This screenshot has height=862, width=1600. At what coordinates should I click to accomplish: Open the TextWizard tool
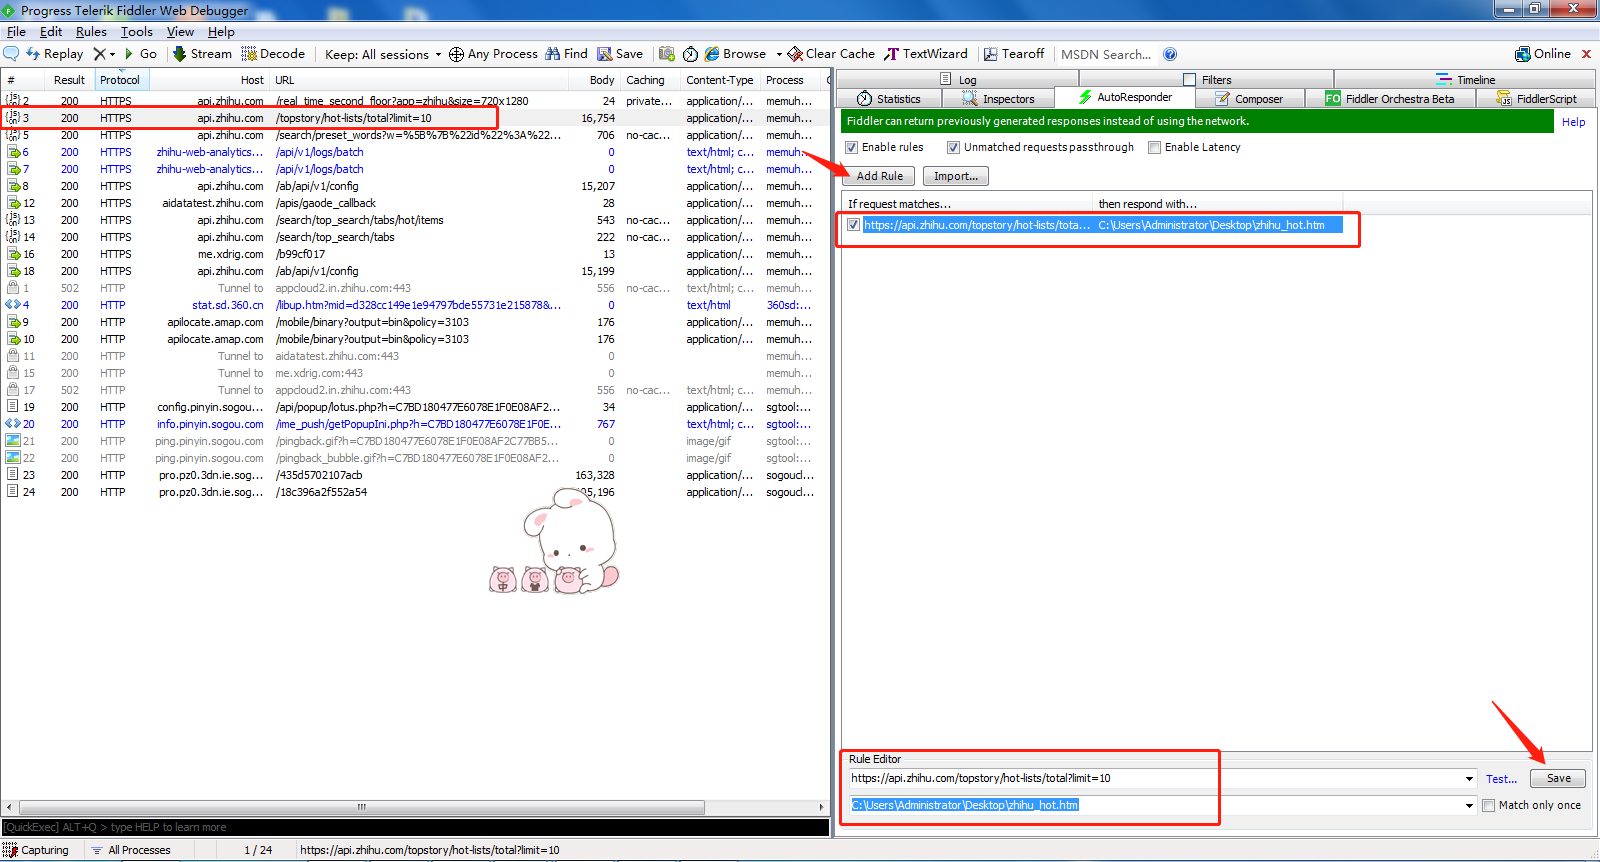point(926,54)
